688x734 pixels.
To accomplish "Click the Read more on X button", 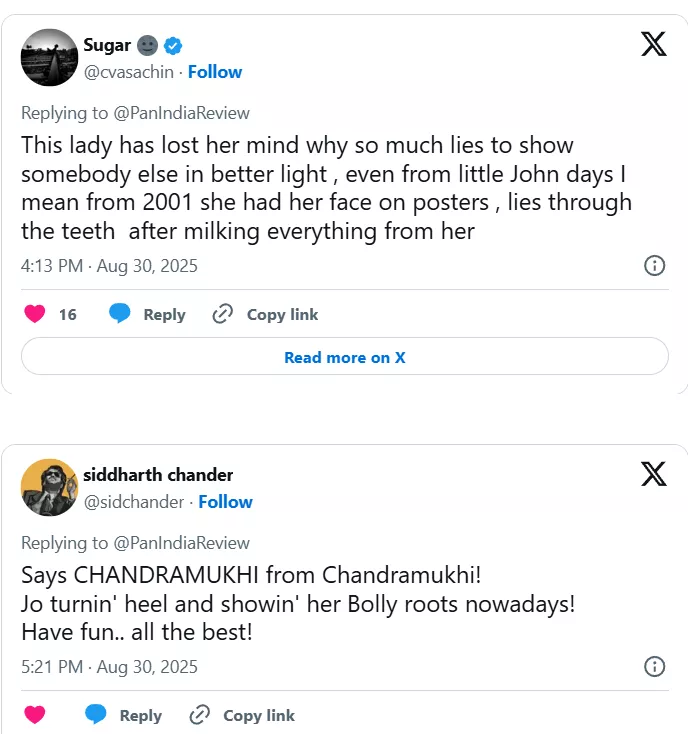I will [x=344, y=357].
